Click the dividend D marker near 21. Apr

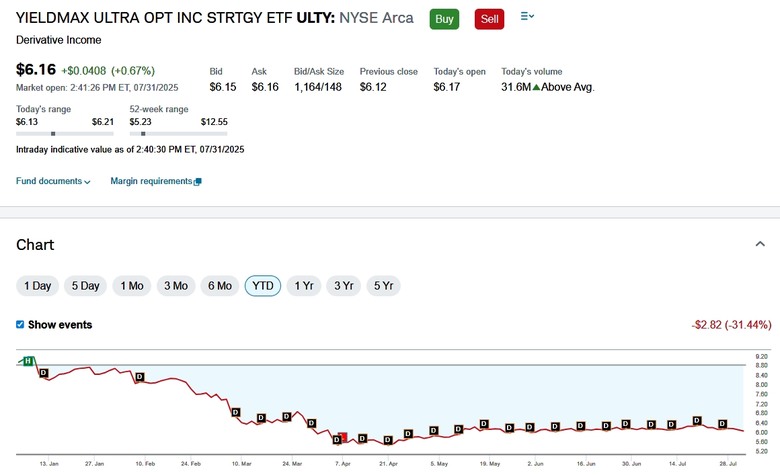[x=388, y=440]
